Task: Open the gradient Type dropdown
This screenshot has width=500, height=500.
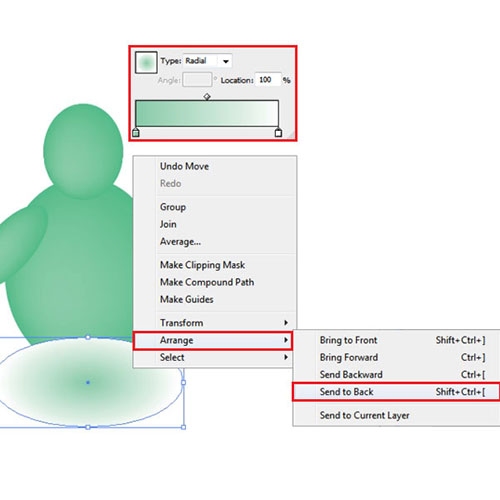Action: click(x=207, y=61)
